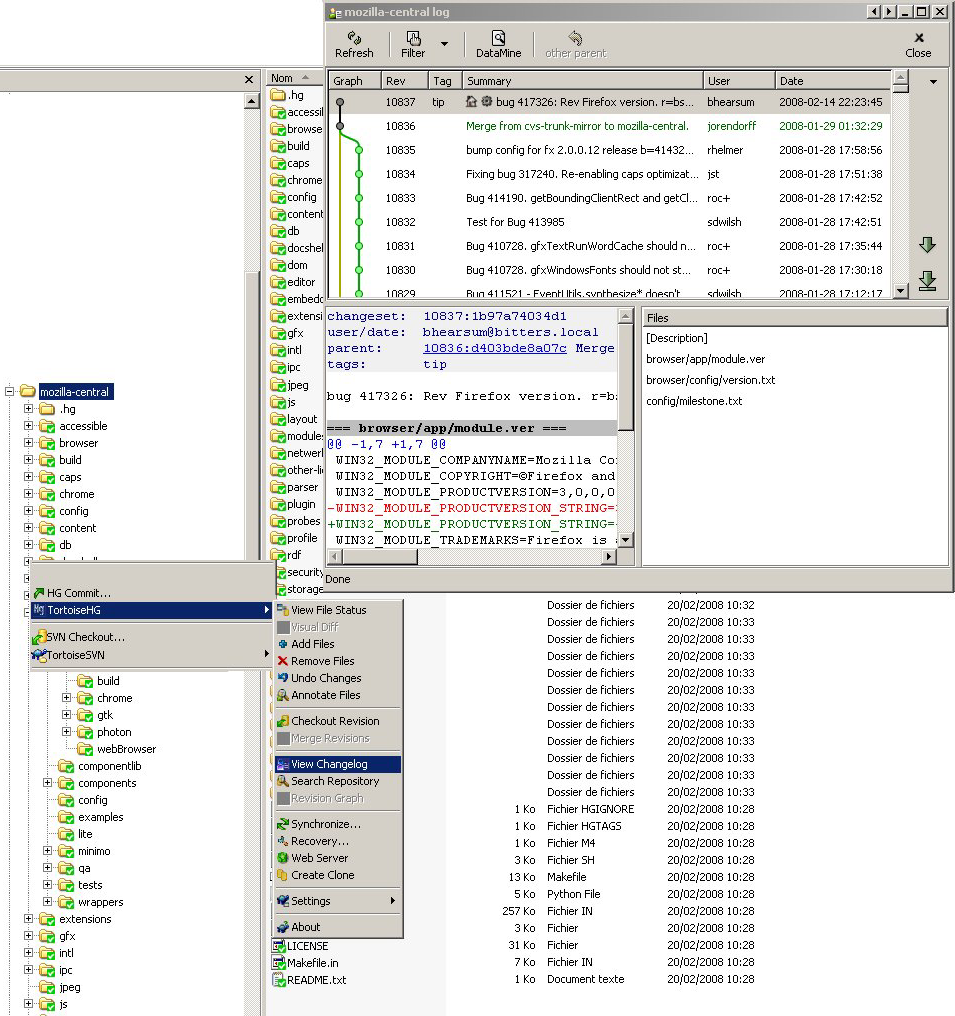This screenshot has height=1016, width=955.
Task: Sort by the Date column header
Action: (x=833, y=81)
